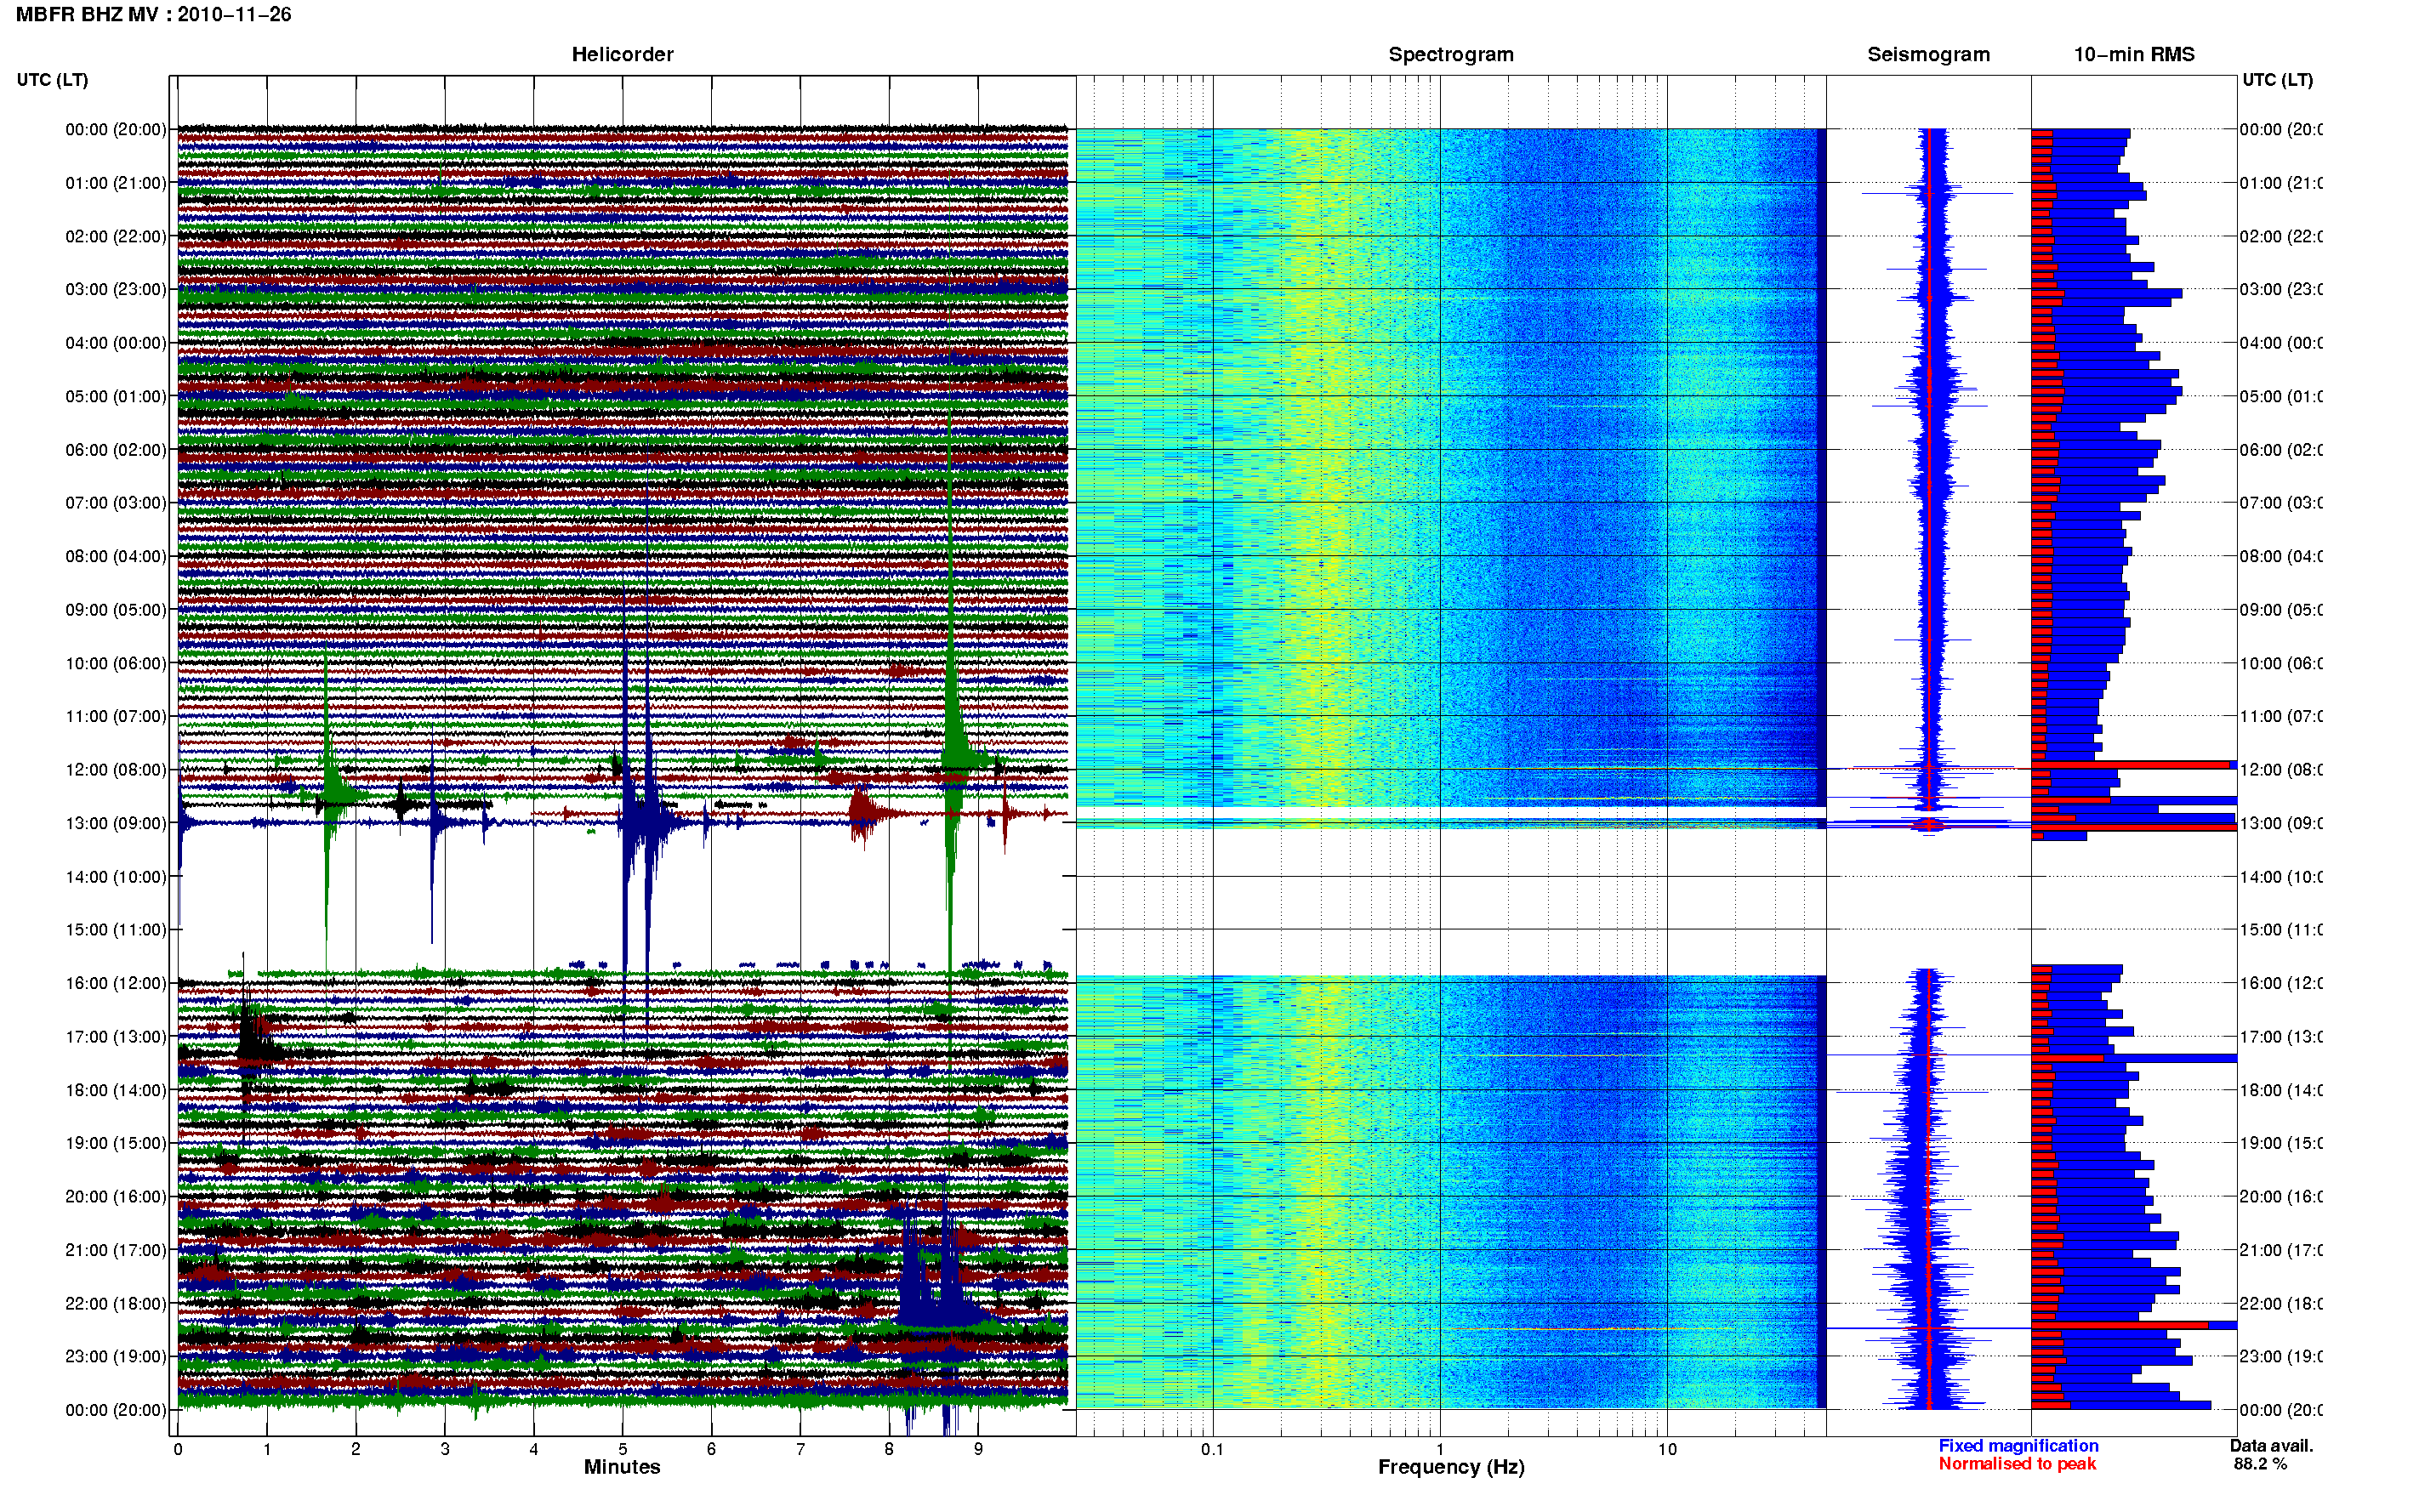Click the right-side 14:00 (10:0 time label

2281,877
